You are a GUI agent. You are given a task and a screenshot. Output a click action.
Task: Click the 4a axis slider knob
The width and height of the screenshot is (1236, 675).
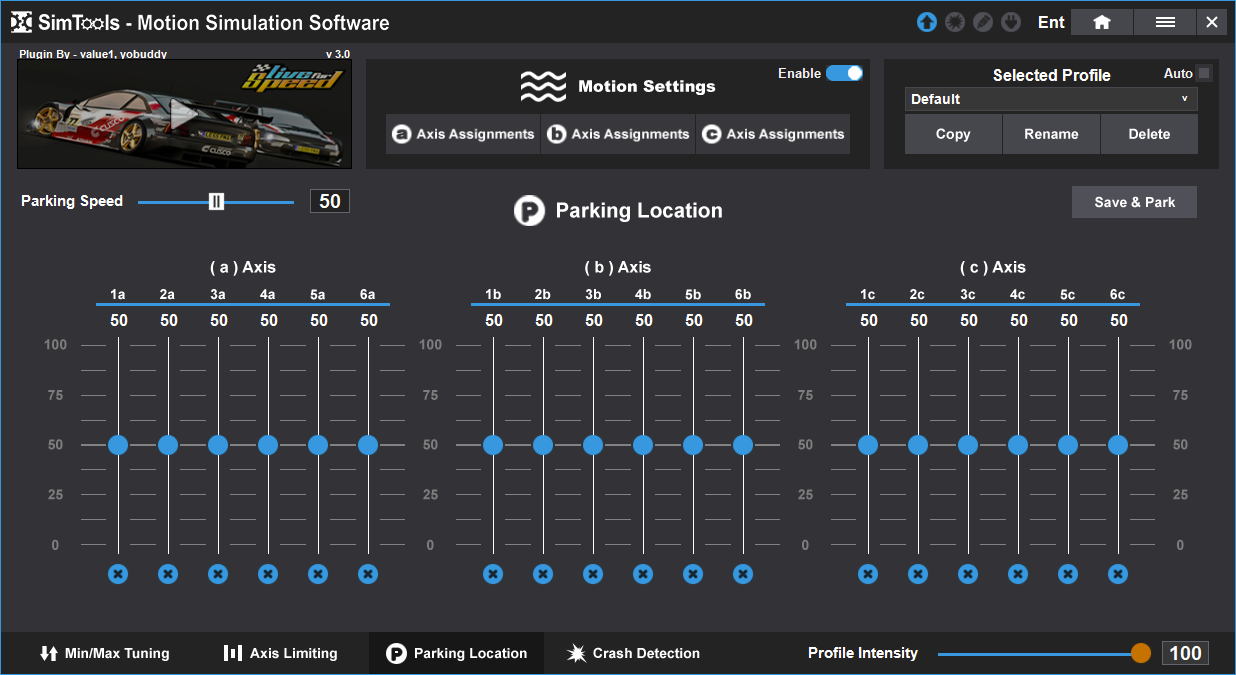coord(268,445)
